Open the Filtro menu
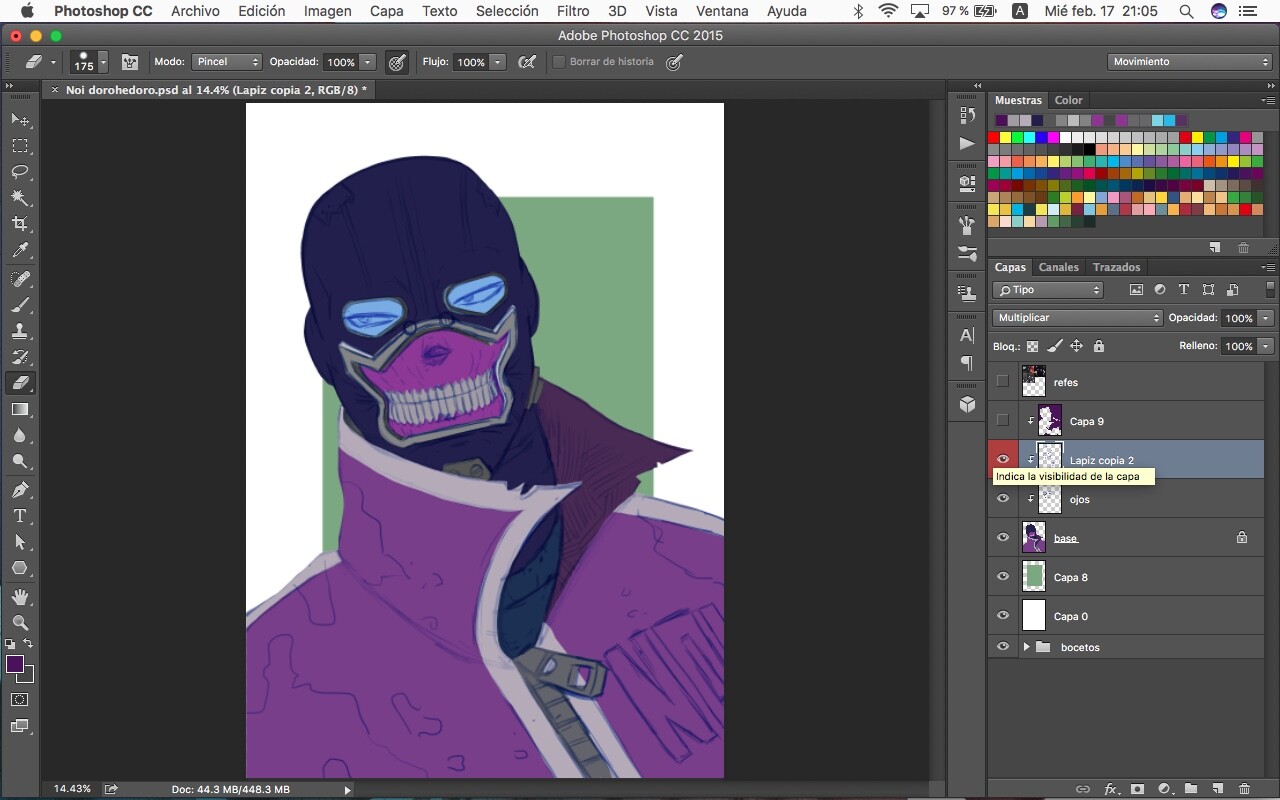This screenshot has height=800, width=1280. click(x=573, y=11)
